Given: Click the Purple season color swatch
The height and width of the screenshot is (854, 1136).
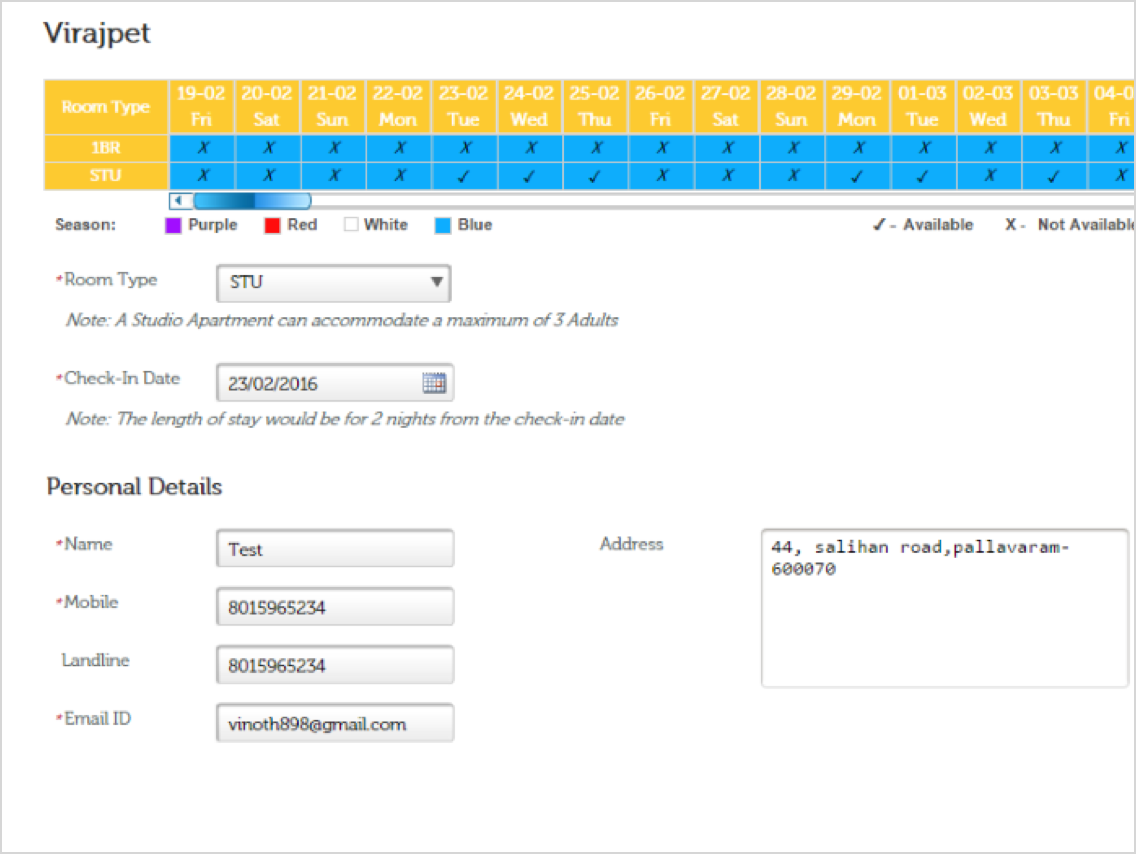Looking at the screenshot, I should pos(172,226).
